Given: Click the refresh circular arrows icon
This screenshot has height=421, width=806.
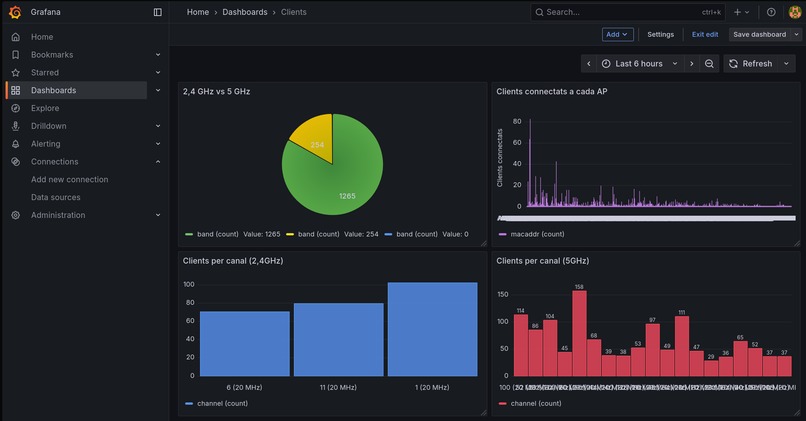Looking at the screenshot, I should click(734, 64).
